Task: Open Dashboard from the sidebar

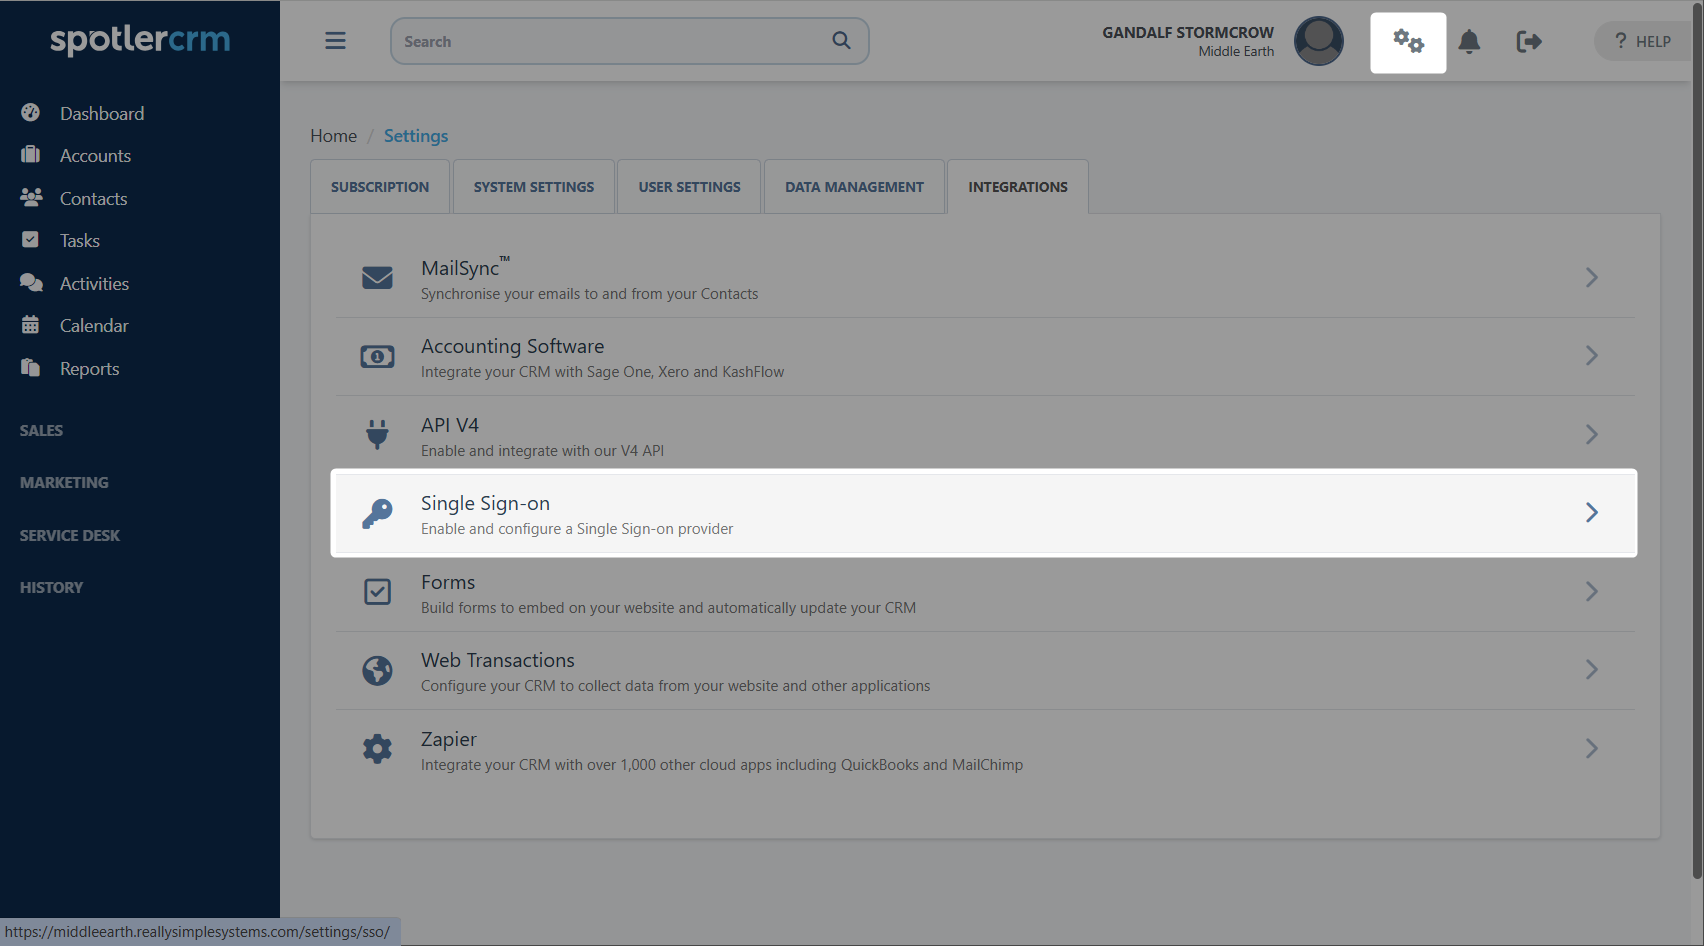Action: [x=102, y=113]
